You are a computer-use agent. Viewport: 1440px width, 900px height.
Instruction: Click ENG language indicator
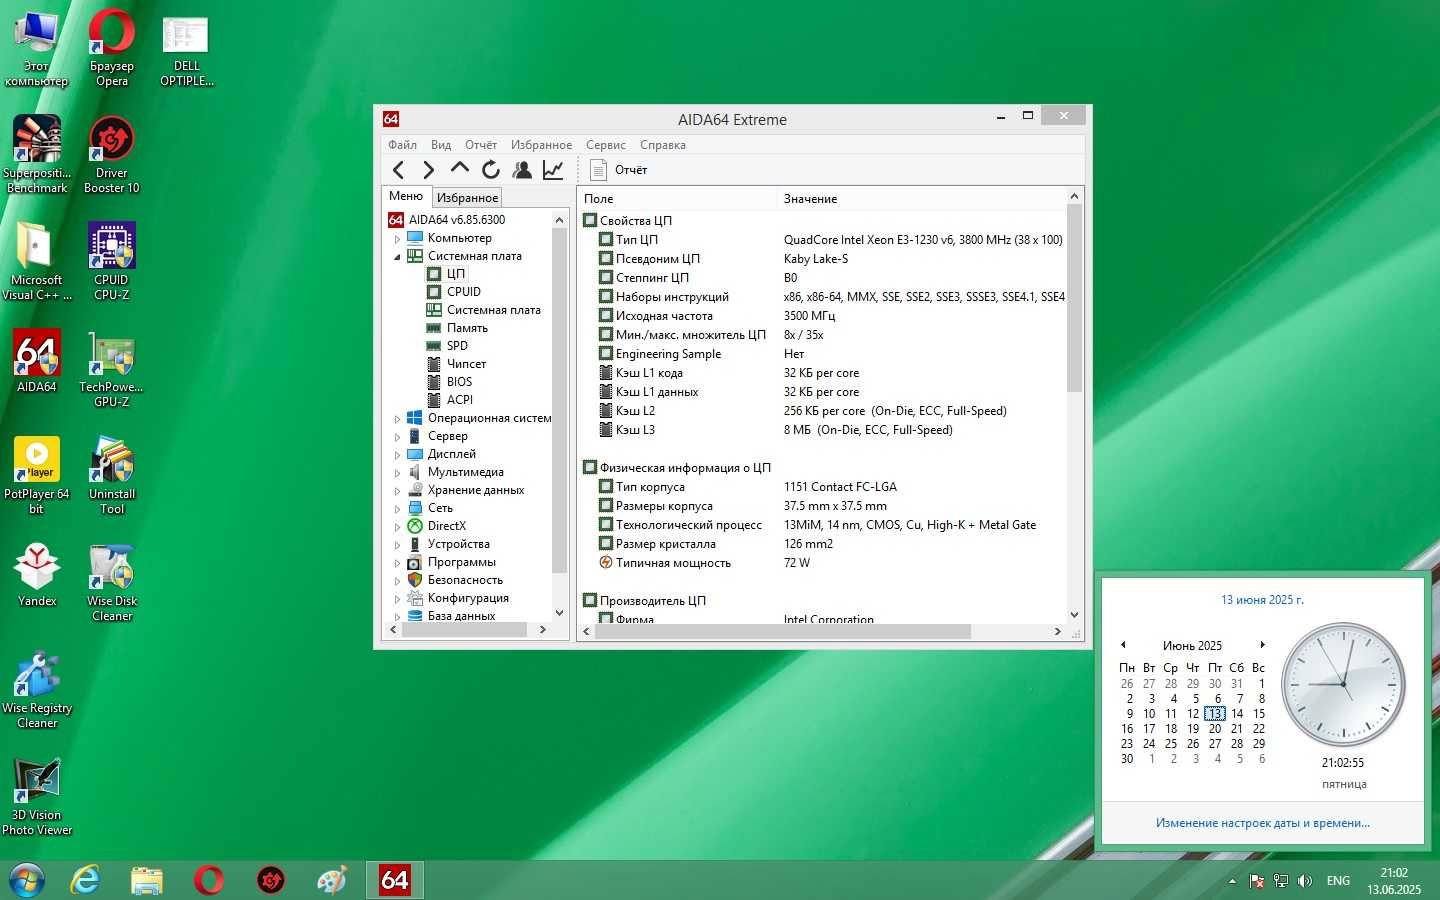pos(1338,881)
